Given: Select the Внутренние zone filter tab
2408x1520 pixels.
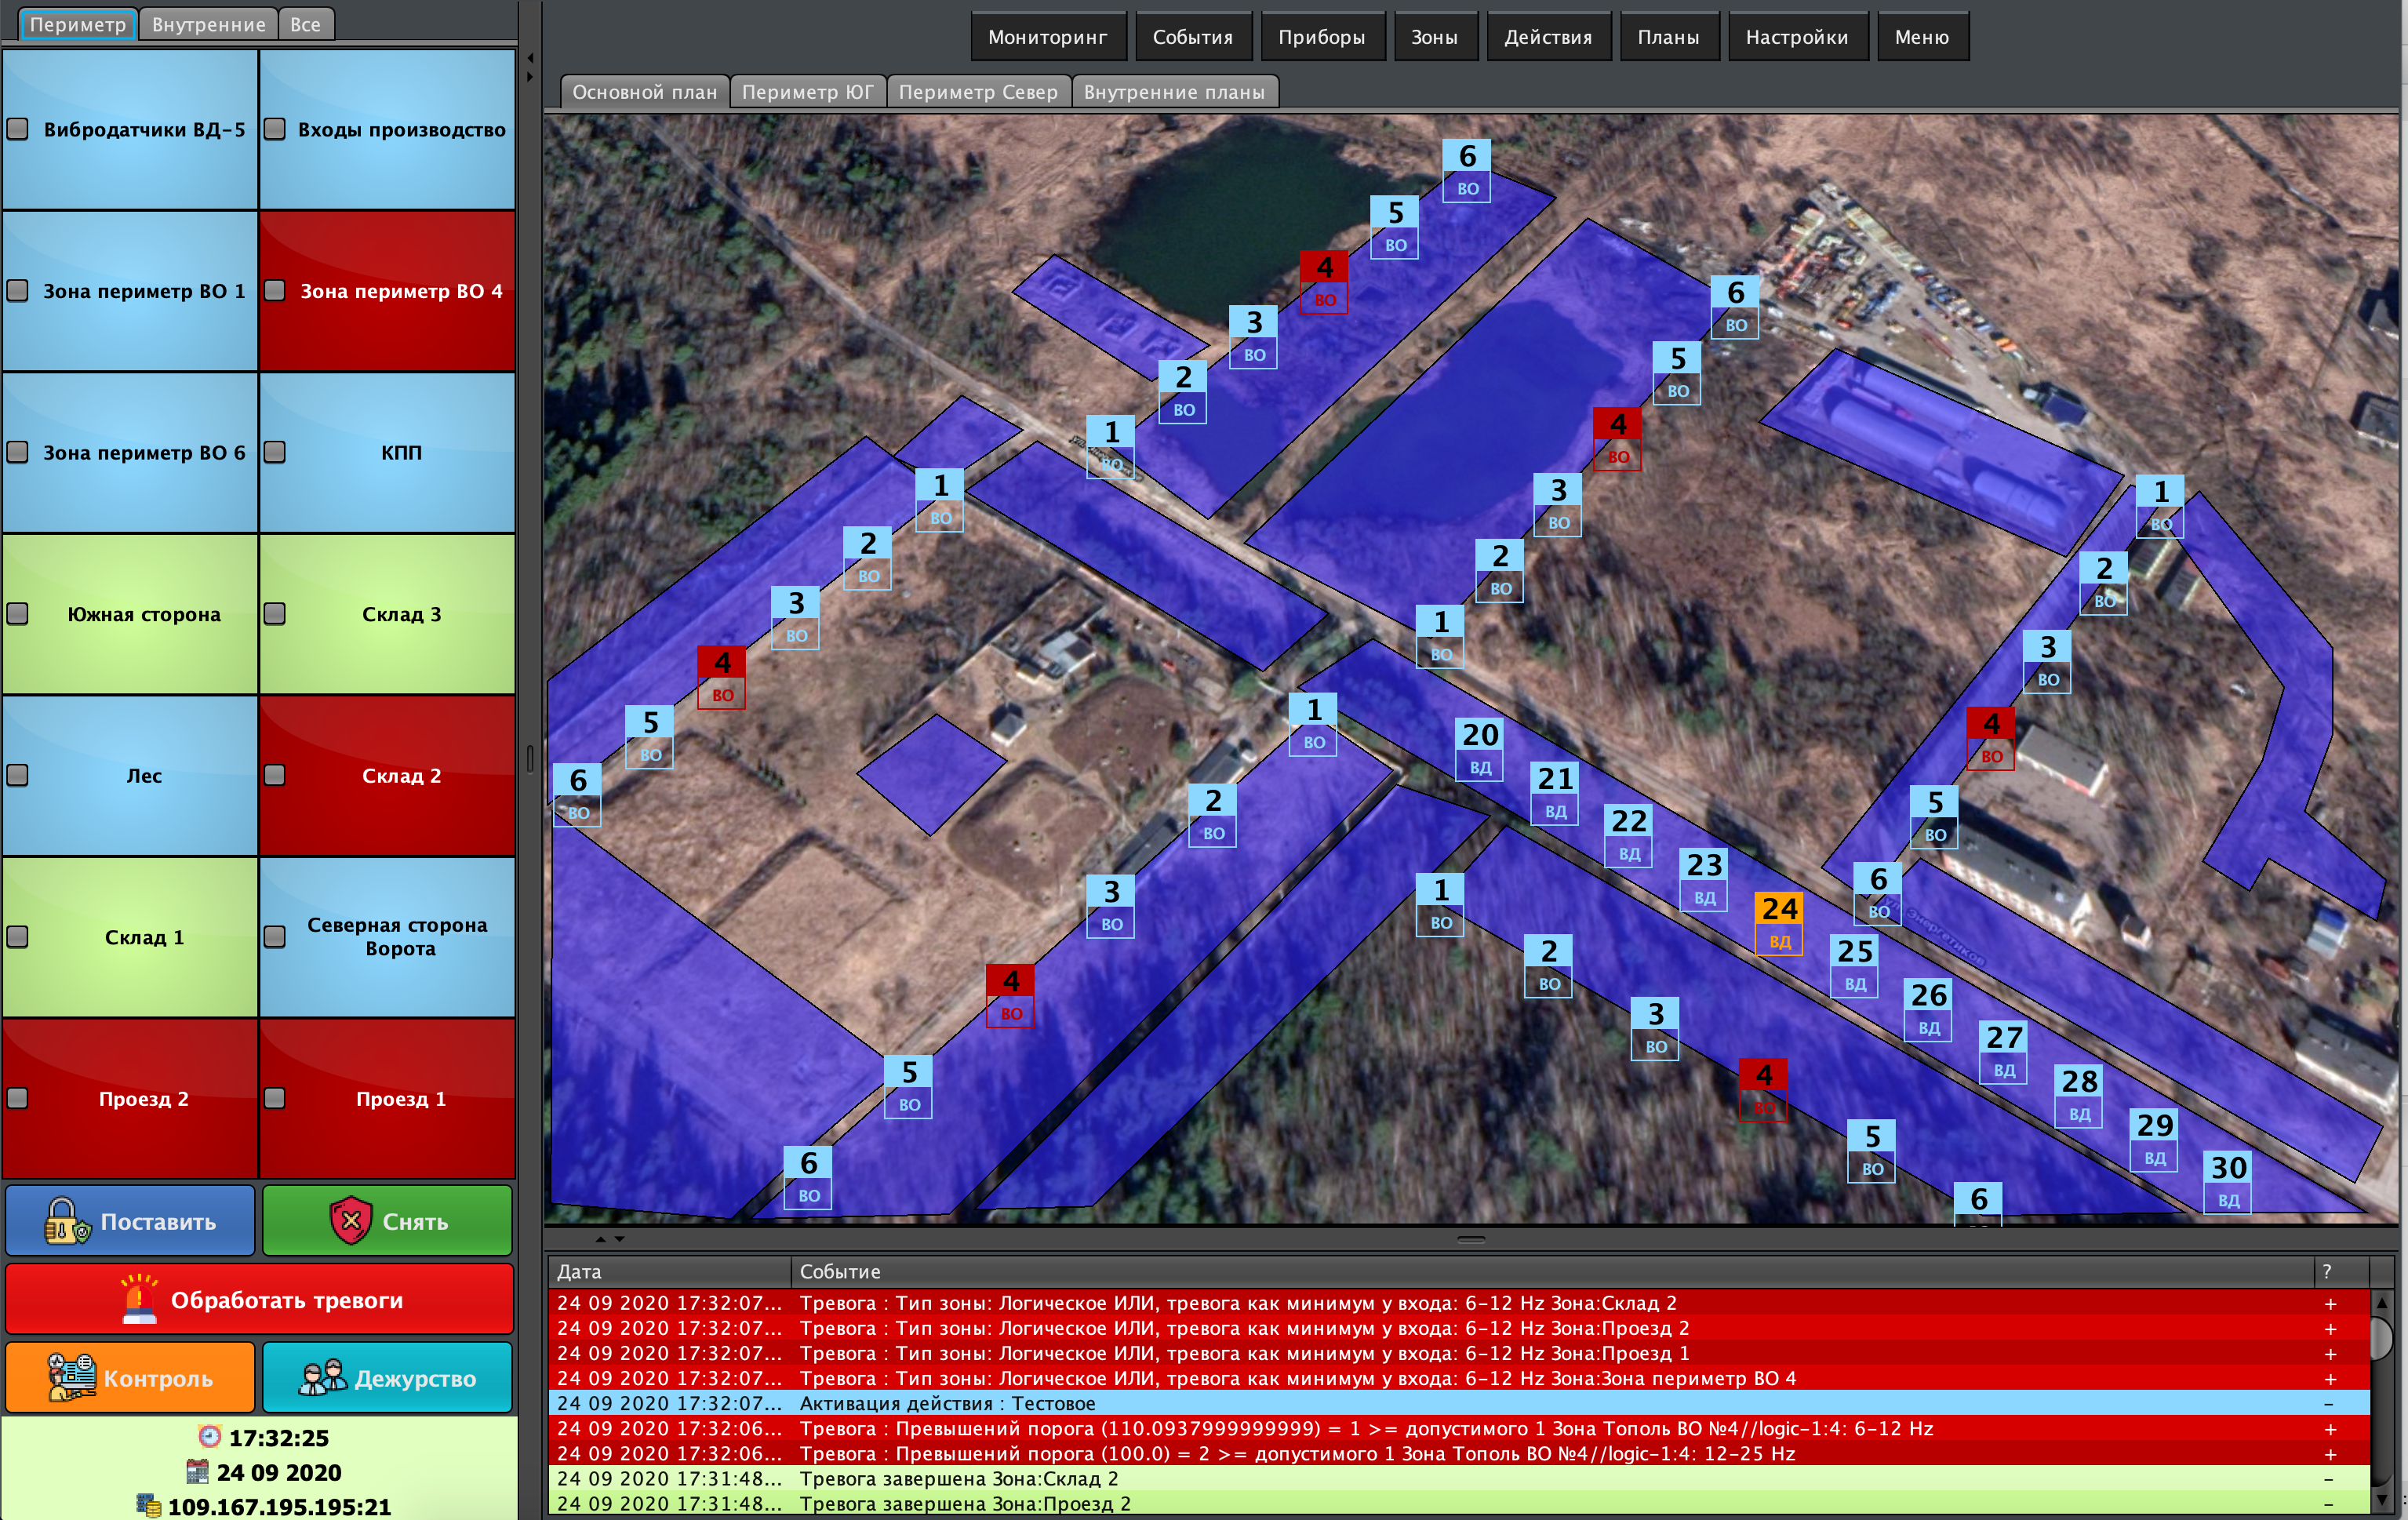Looking at the screenshot, I should (208, 24).
